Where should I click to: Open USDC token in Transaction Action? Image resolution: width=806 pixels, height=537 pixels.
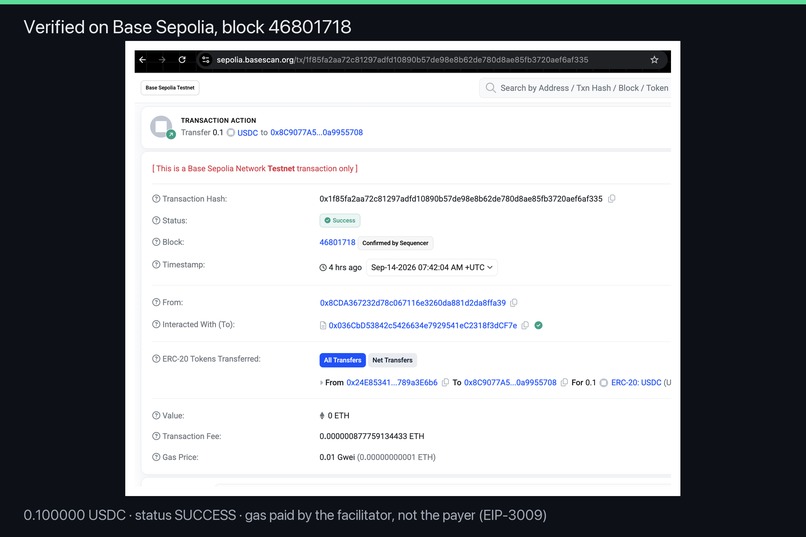tap(247, 133)
